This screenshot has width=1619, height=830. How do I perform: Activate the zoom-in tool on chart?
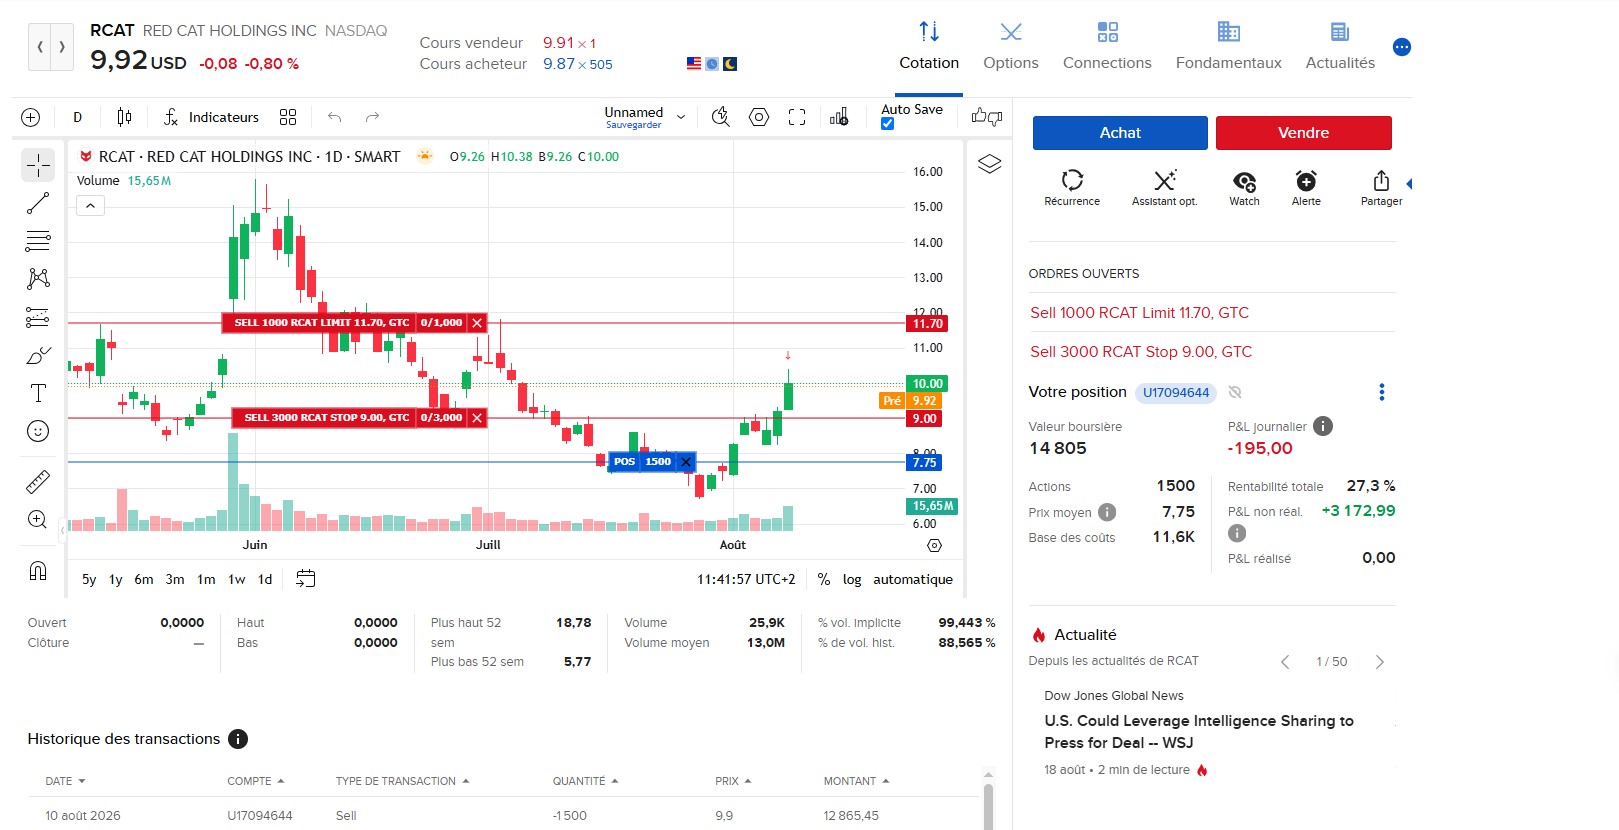click(38, 519)
